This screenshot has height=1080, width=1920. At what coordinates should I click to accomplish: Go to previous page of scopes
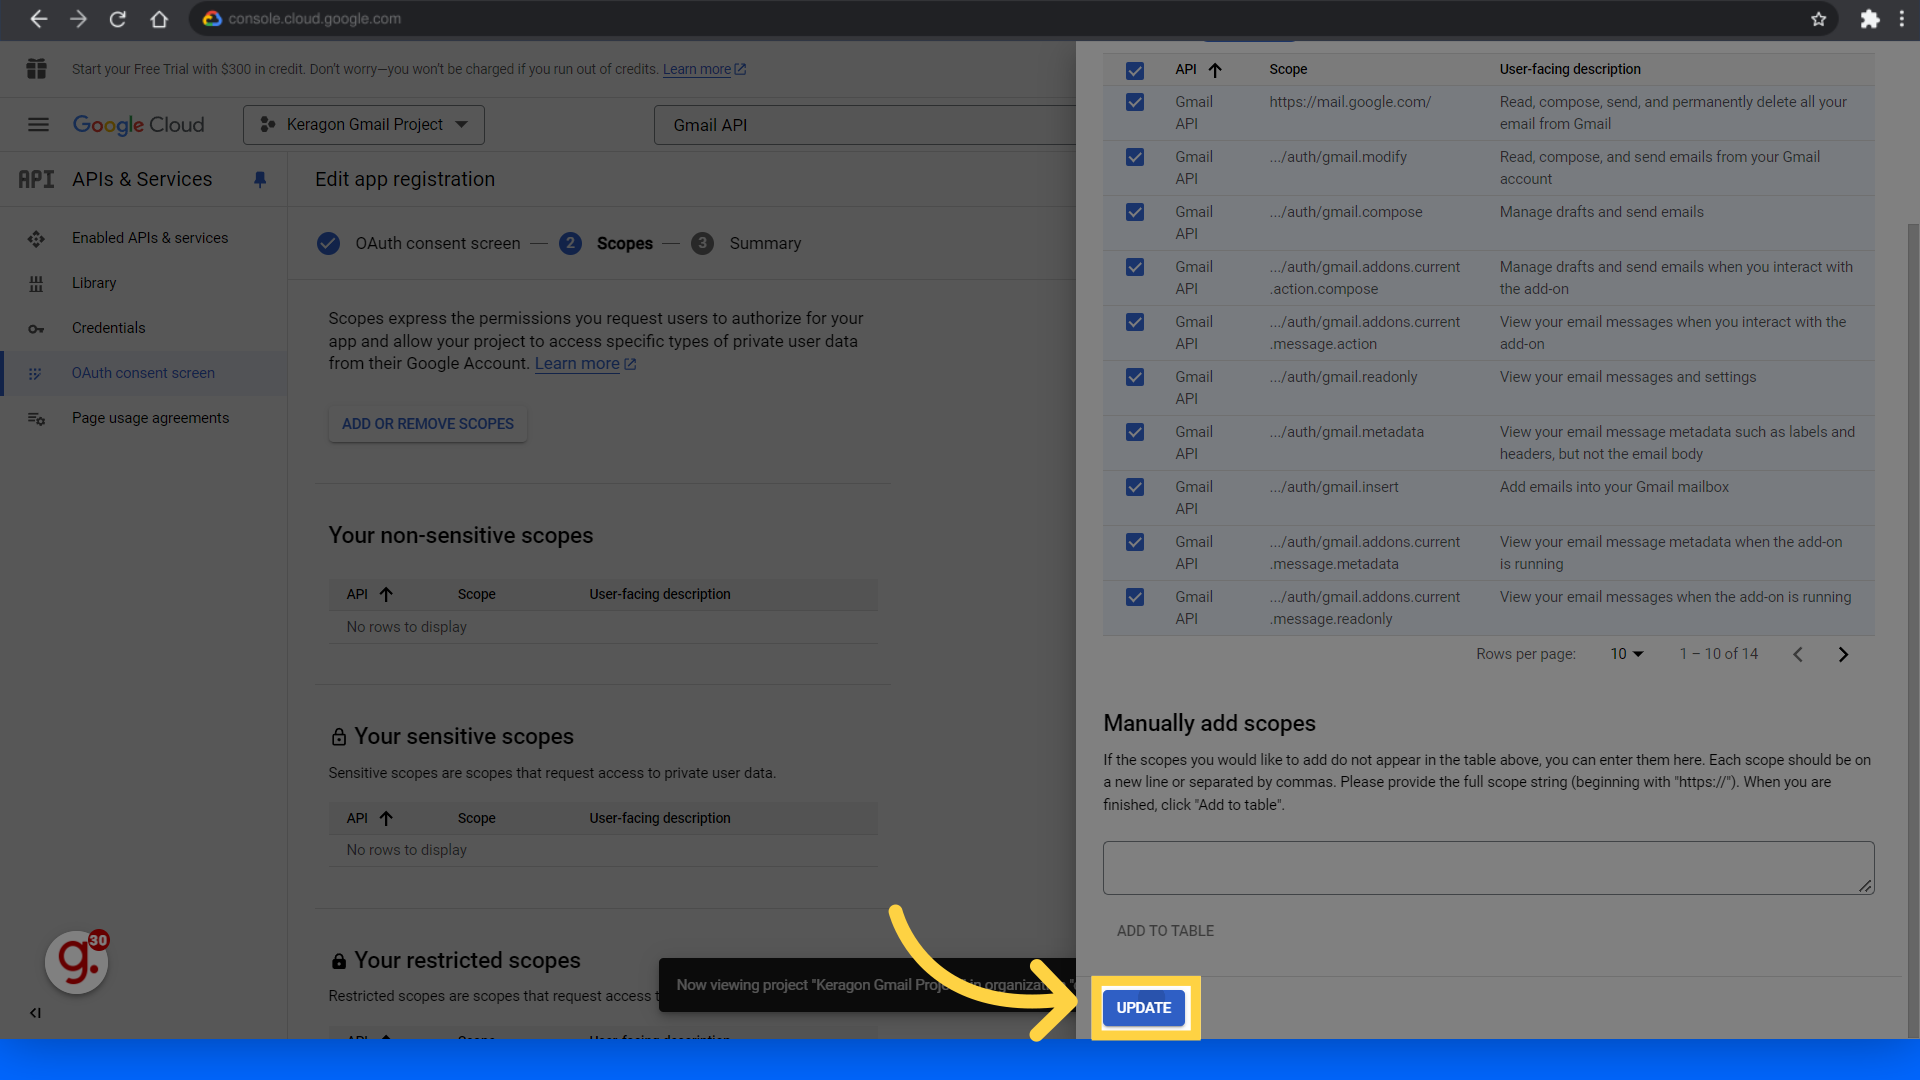coord(1797,654)
